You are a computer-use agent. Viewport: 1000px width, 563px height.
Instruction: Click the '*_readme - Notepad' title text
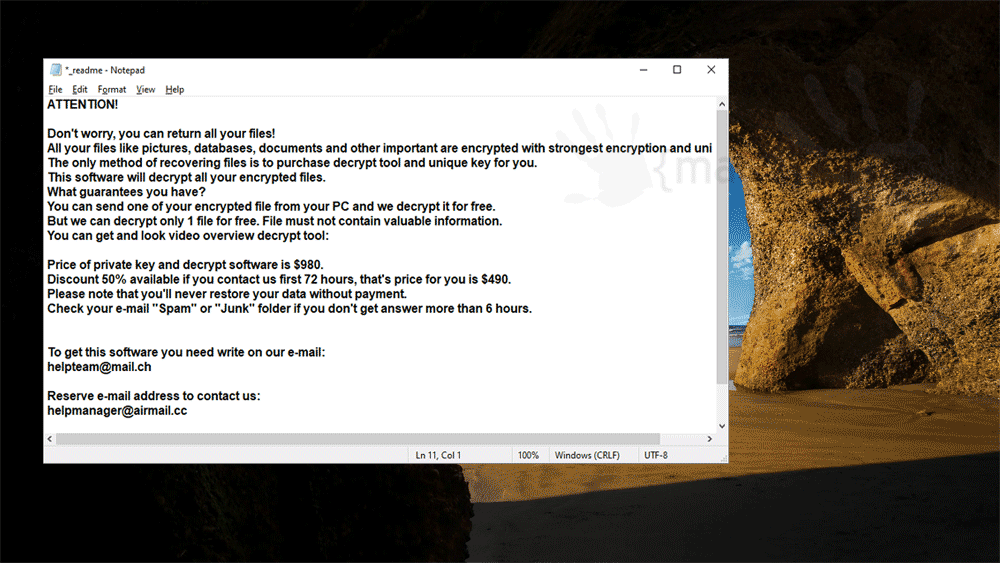(x=105, y=70)
